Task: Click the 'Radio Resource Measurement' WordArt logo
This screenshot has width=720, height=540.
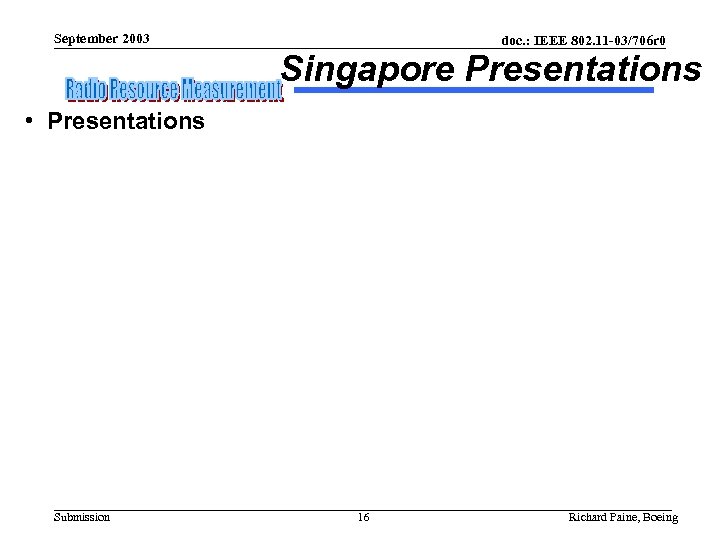Action: click(x=174, y=89)
